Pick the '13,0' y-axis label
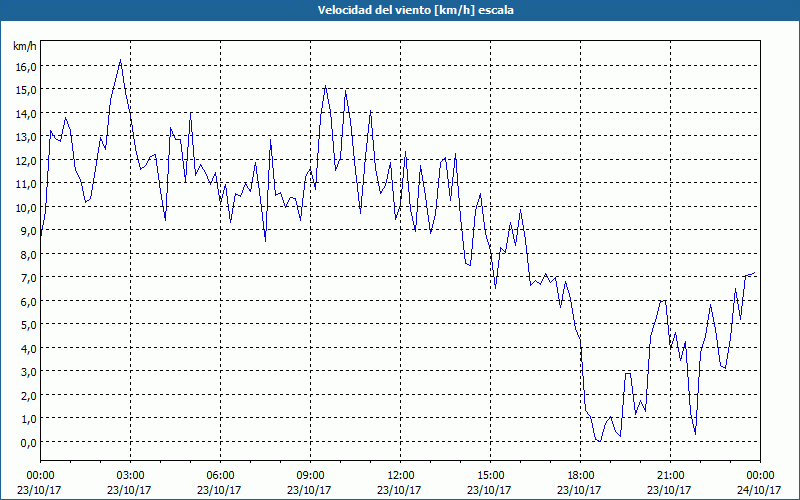This screenshot has width=800, height=500. pyautogui.click(x=25, y=137)
